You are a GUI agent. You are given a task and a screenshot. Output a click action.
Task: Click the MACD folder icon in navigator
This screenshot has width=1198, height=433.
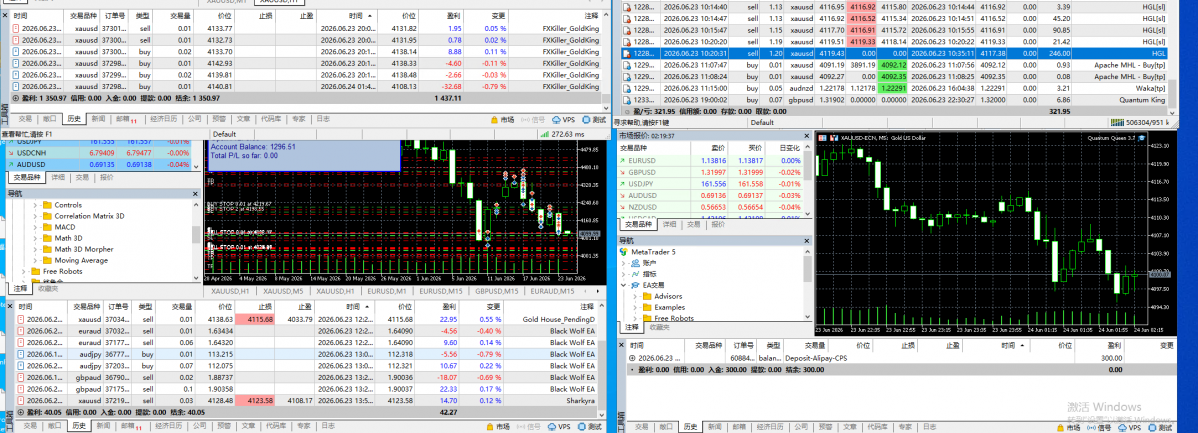click(x=47, y=227)
